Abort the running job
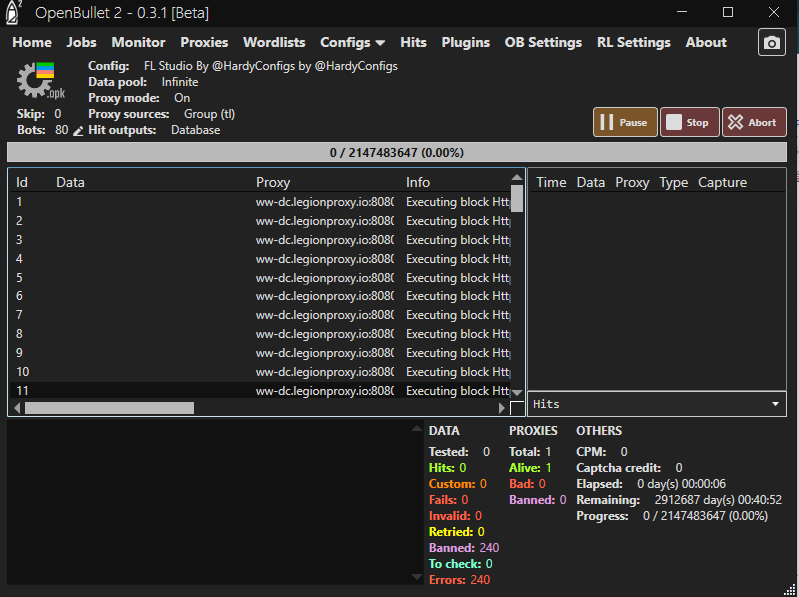 click(x=754, y=122)
